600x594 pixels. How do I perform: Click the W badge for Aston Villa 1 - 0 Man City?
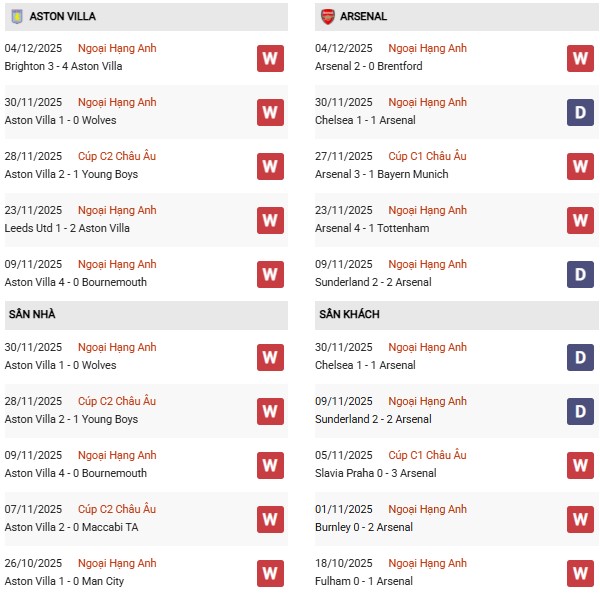[270, 573]
